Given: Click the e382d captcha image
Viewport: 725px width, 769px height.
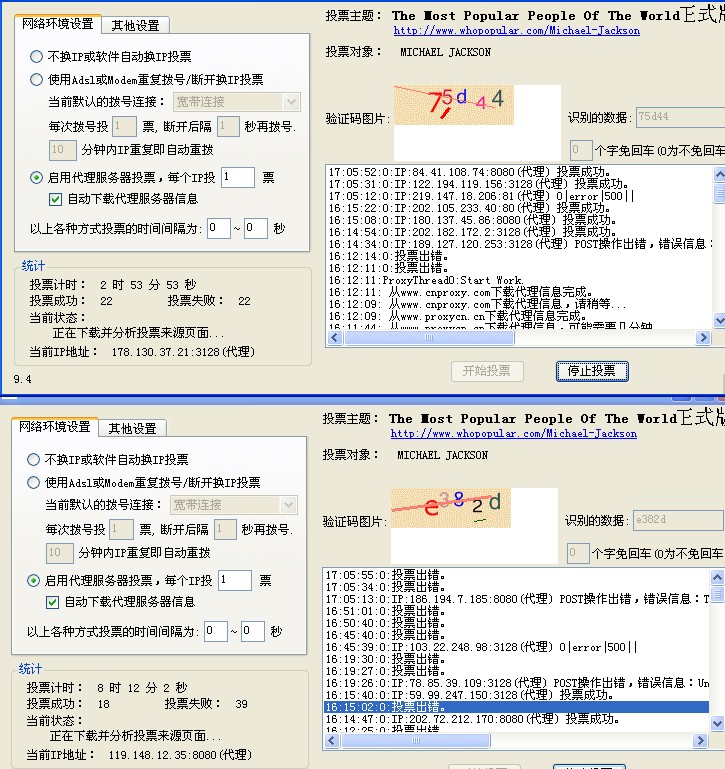Looking at the screenshot, I should pos(451,508).
